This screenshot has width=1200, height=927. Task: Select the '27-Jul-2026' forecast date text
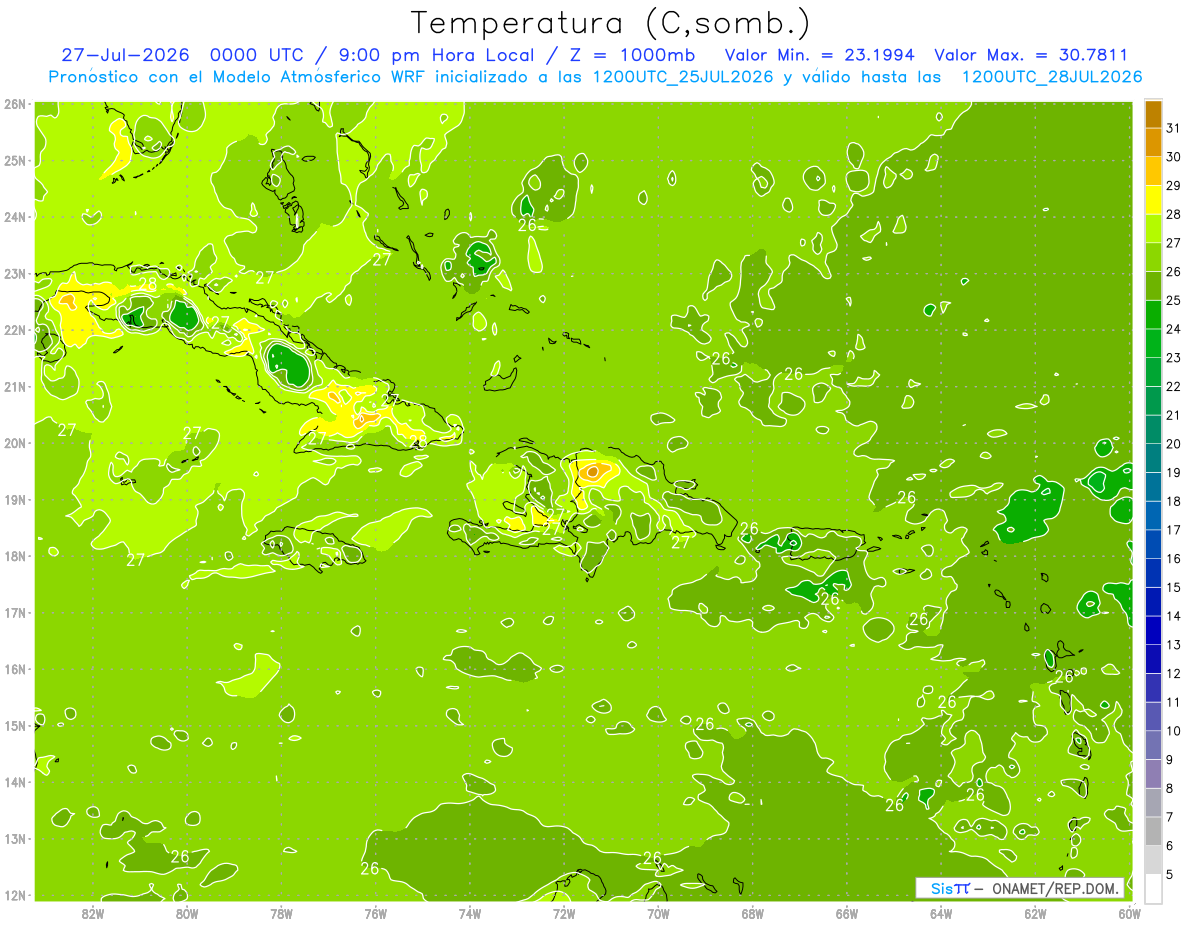[127, 55]
